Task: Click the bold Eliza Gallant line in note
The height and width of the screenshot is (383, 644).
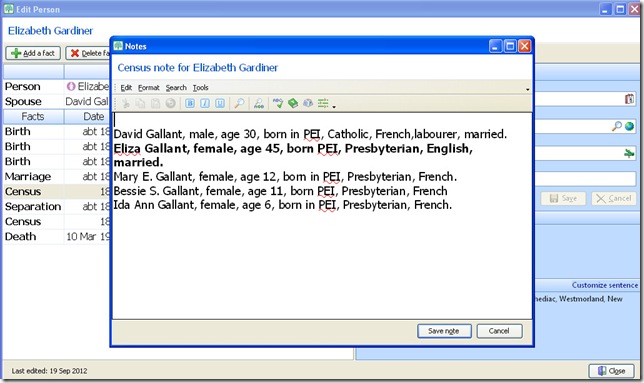Action: coord(293,155)
